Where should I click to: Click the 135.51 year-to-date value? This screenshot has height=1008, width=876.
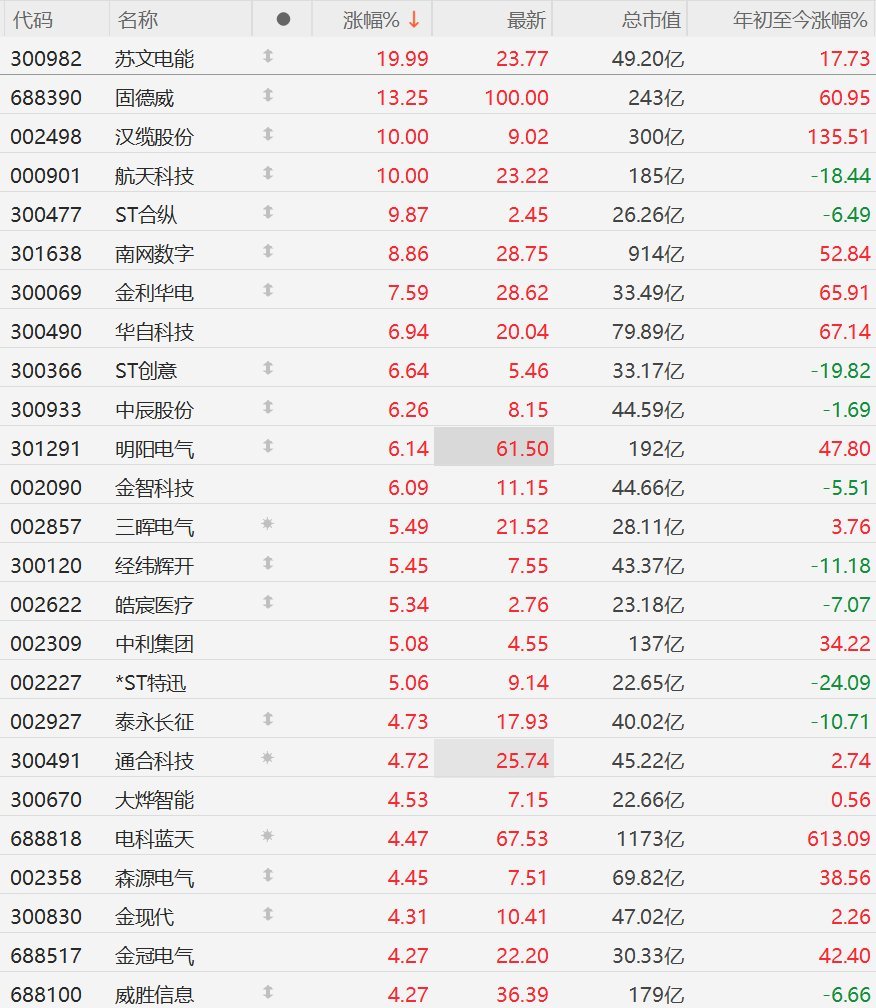coord(838,137)
